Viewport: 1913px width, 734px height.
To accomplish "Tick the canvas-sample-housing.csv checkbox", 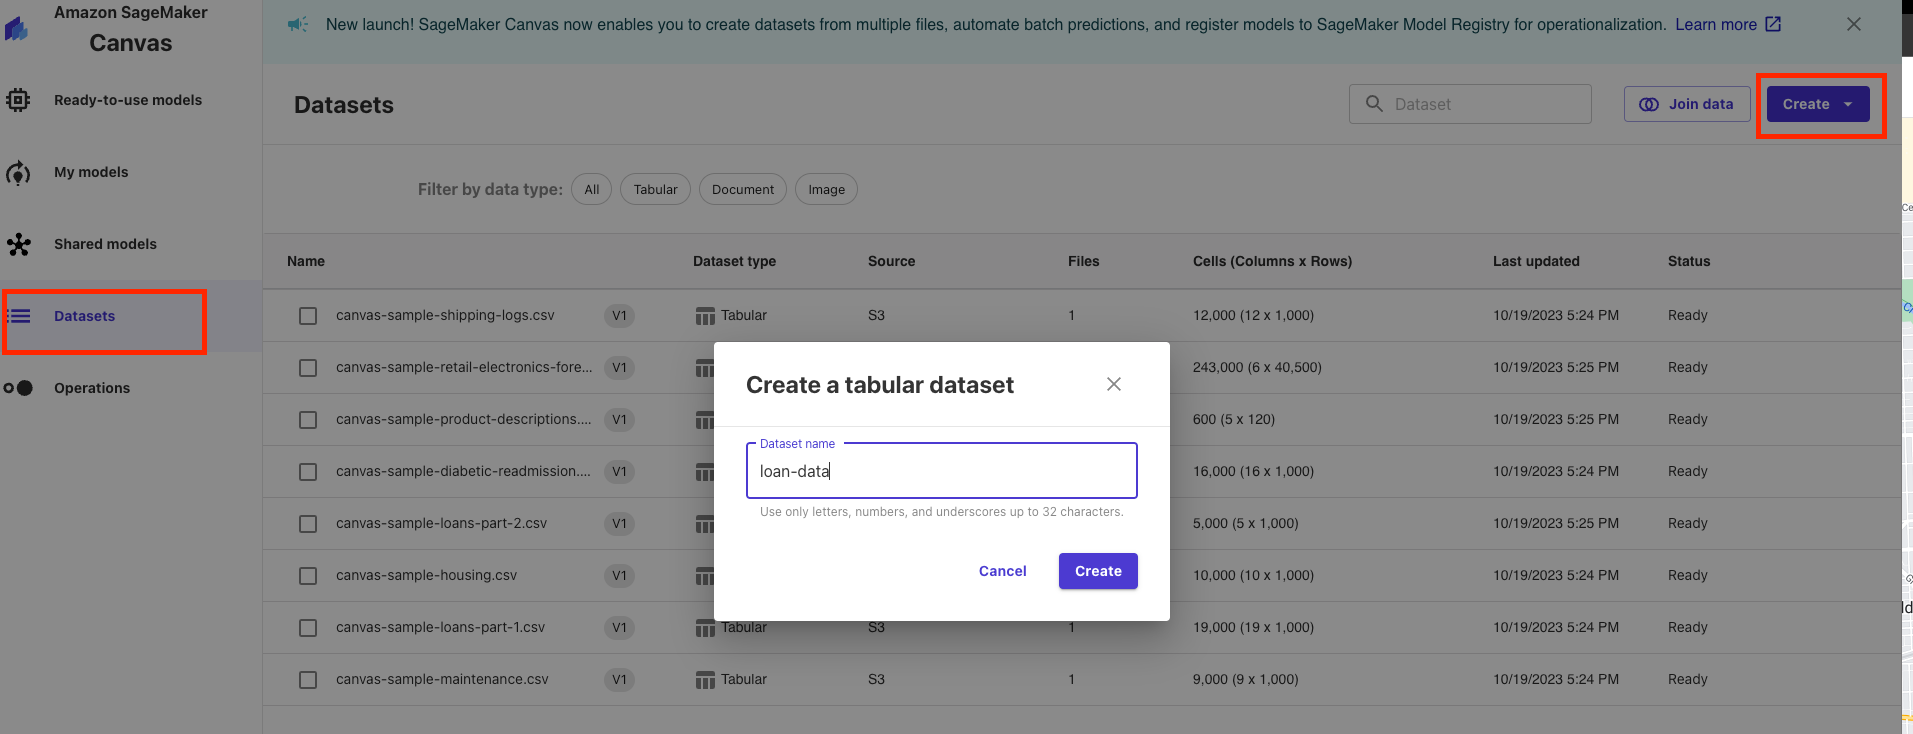I will pyautogui.click(x=308, y=576).
